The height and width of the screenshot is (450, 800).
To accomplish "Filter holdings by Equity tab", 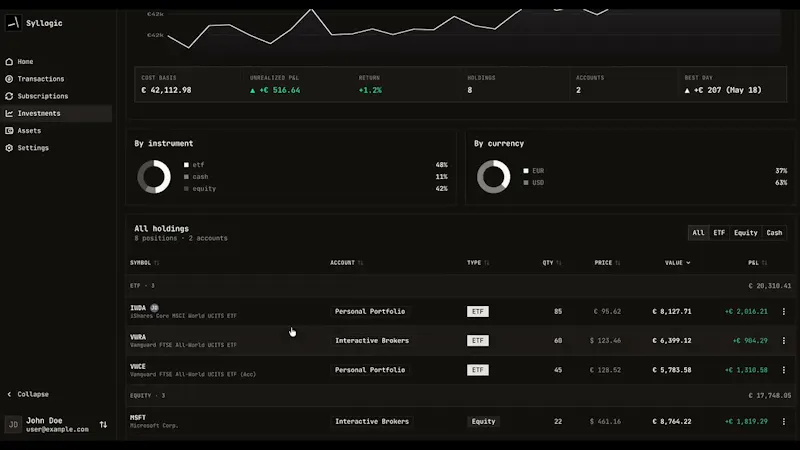I will 745,233.
